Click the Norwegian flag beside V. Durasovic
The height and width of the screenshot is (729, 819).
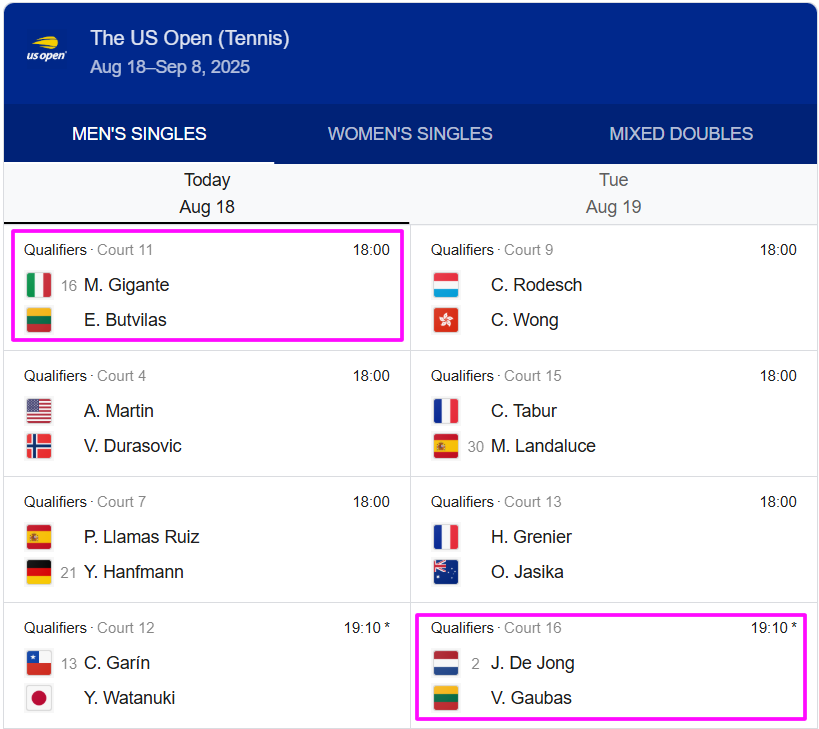39,446
